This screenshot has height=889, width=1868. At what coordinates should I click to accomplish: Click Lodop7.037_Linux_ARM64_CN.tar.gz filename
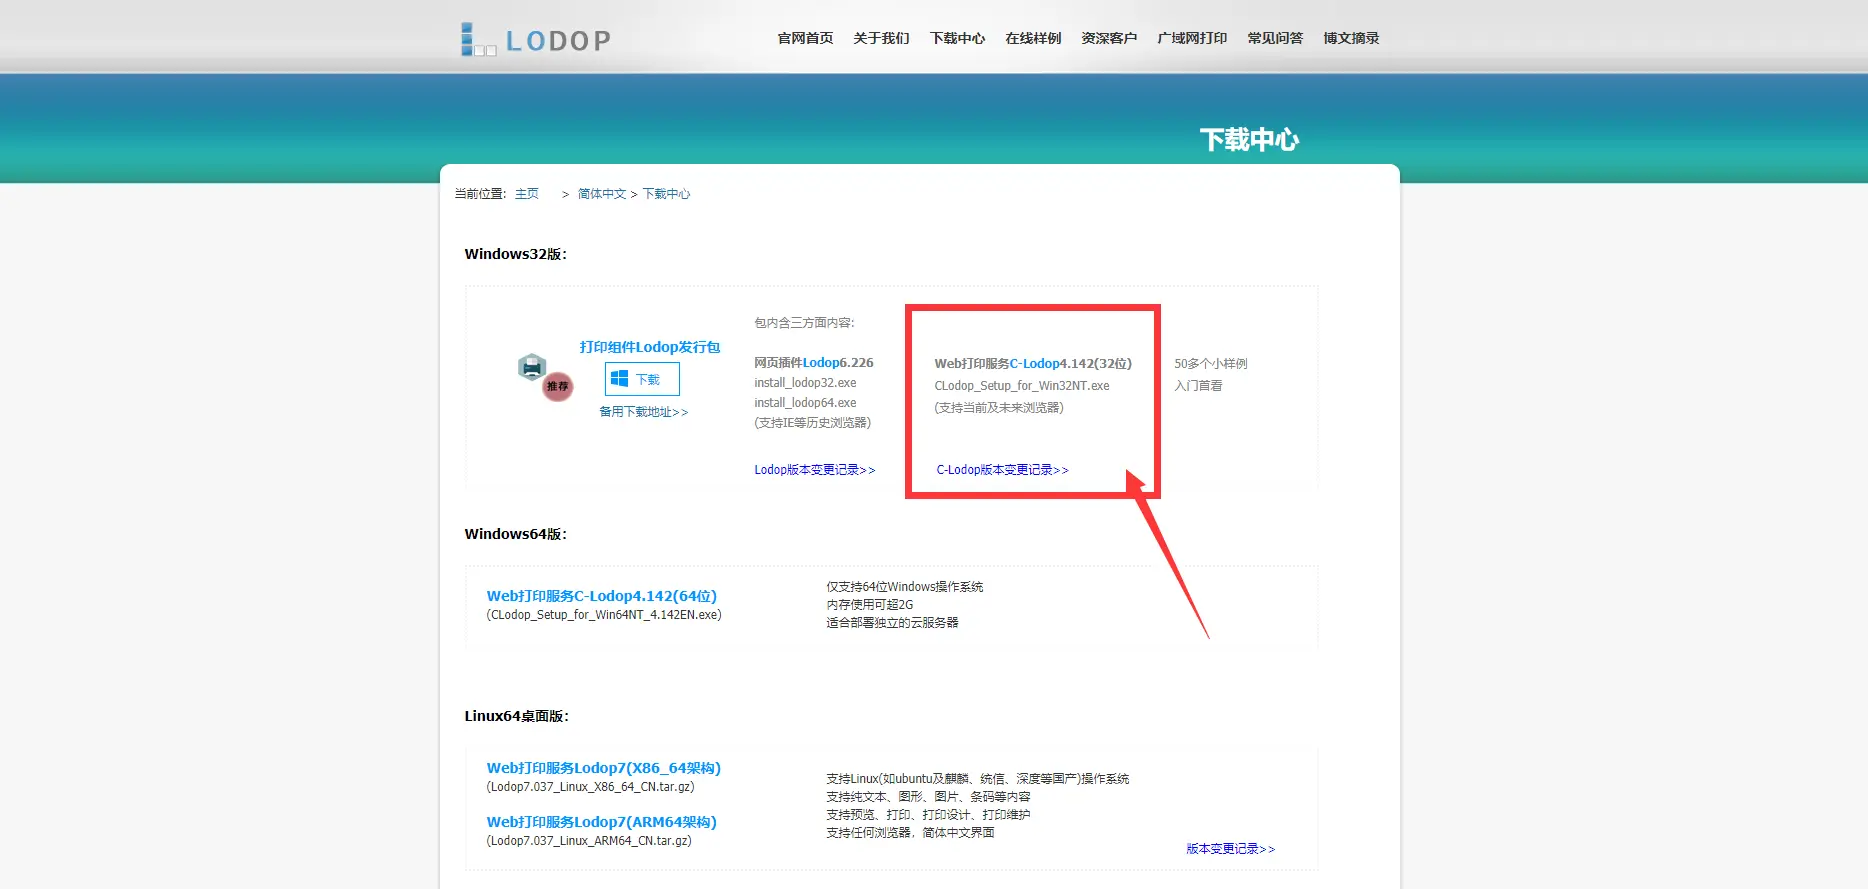(589, 841)
